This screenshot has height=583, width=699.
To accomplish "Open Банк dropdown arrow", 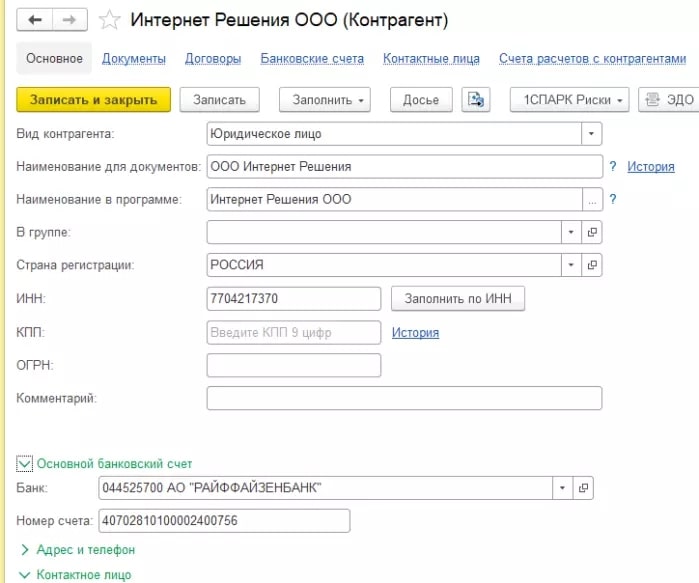I will click(563, 488).
